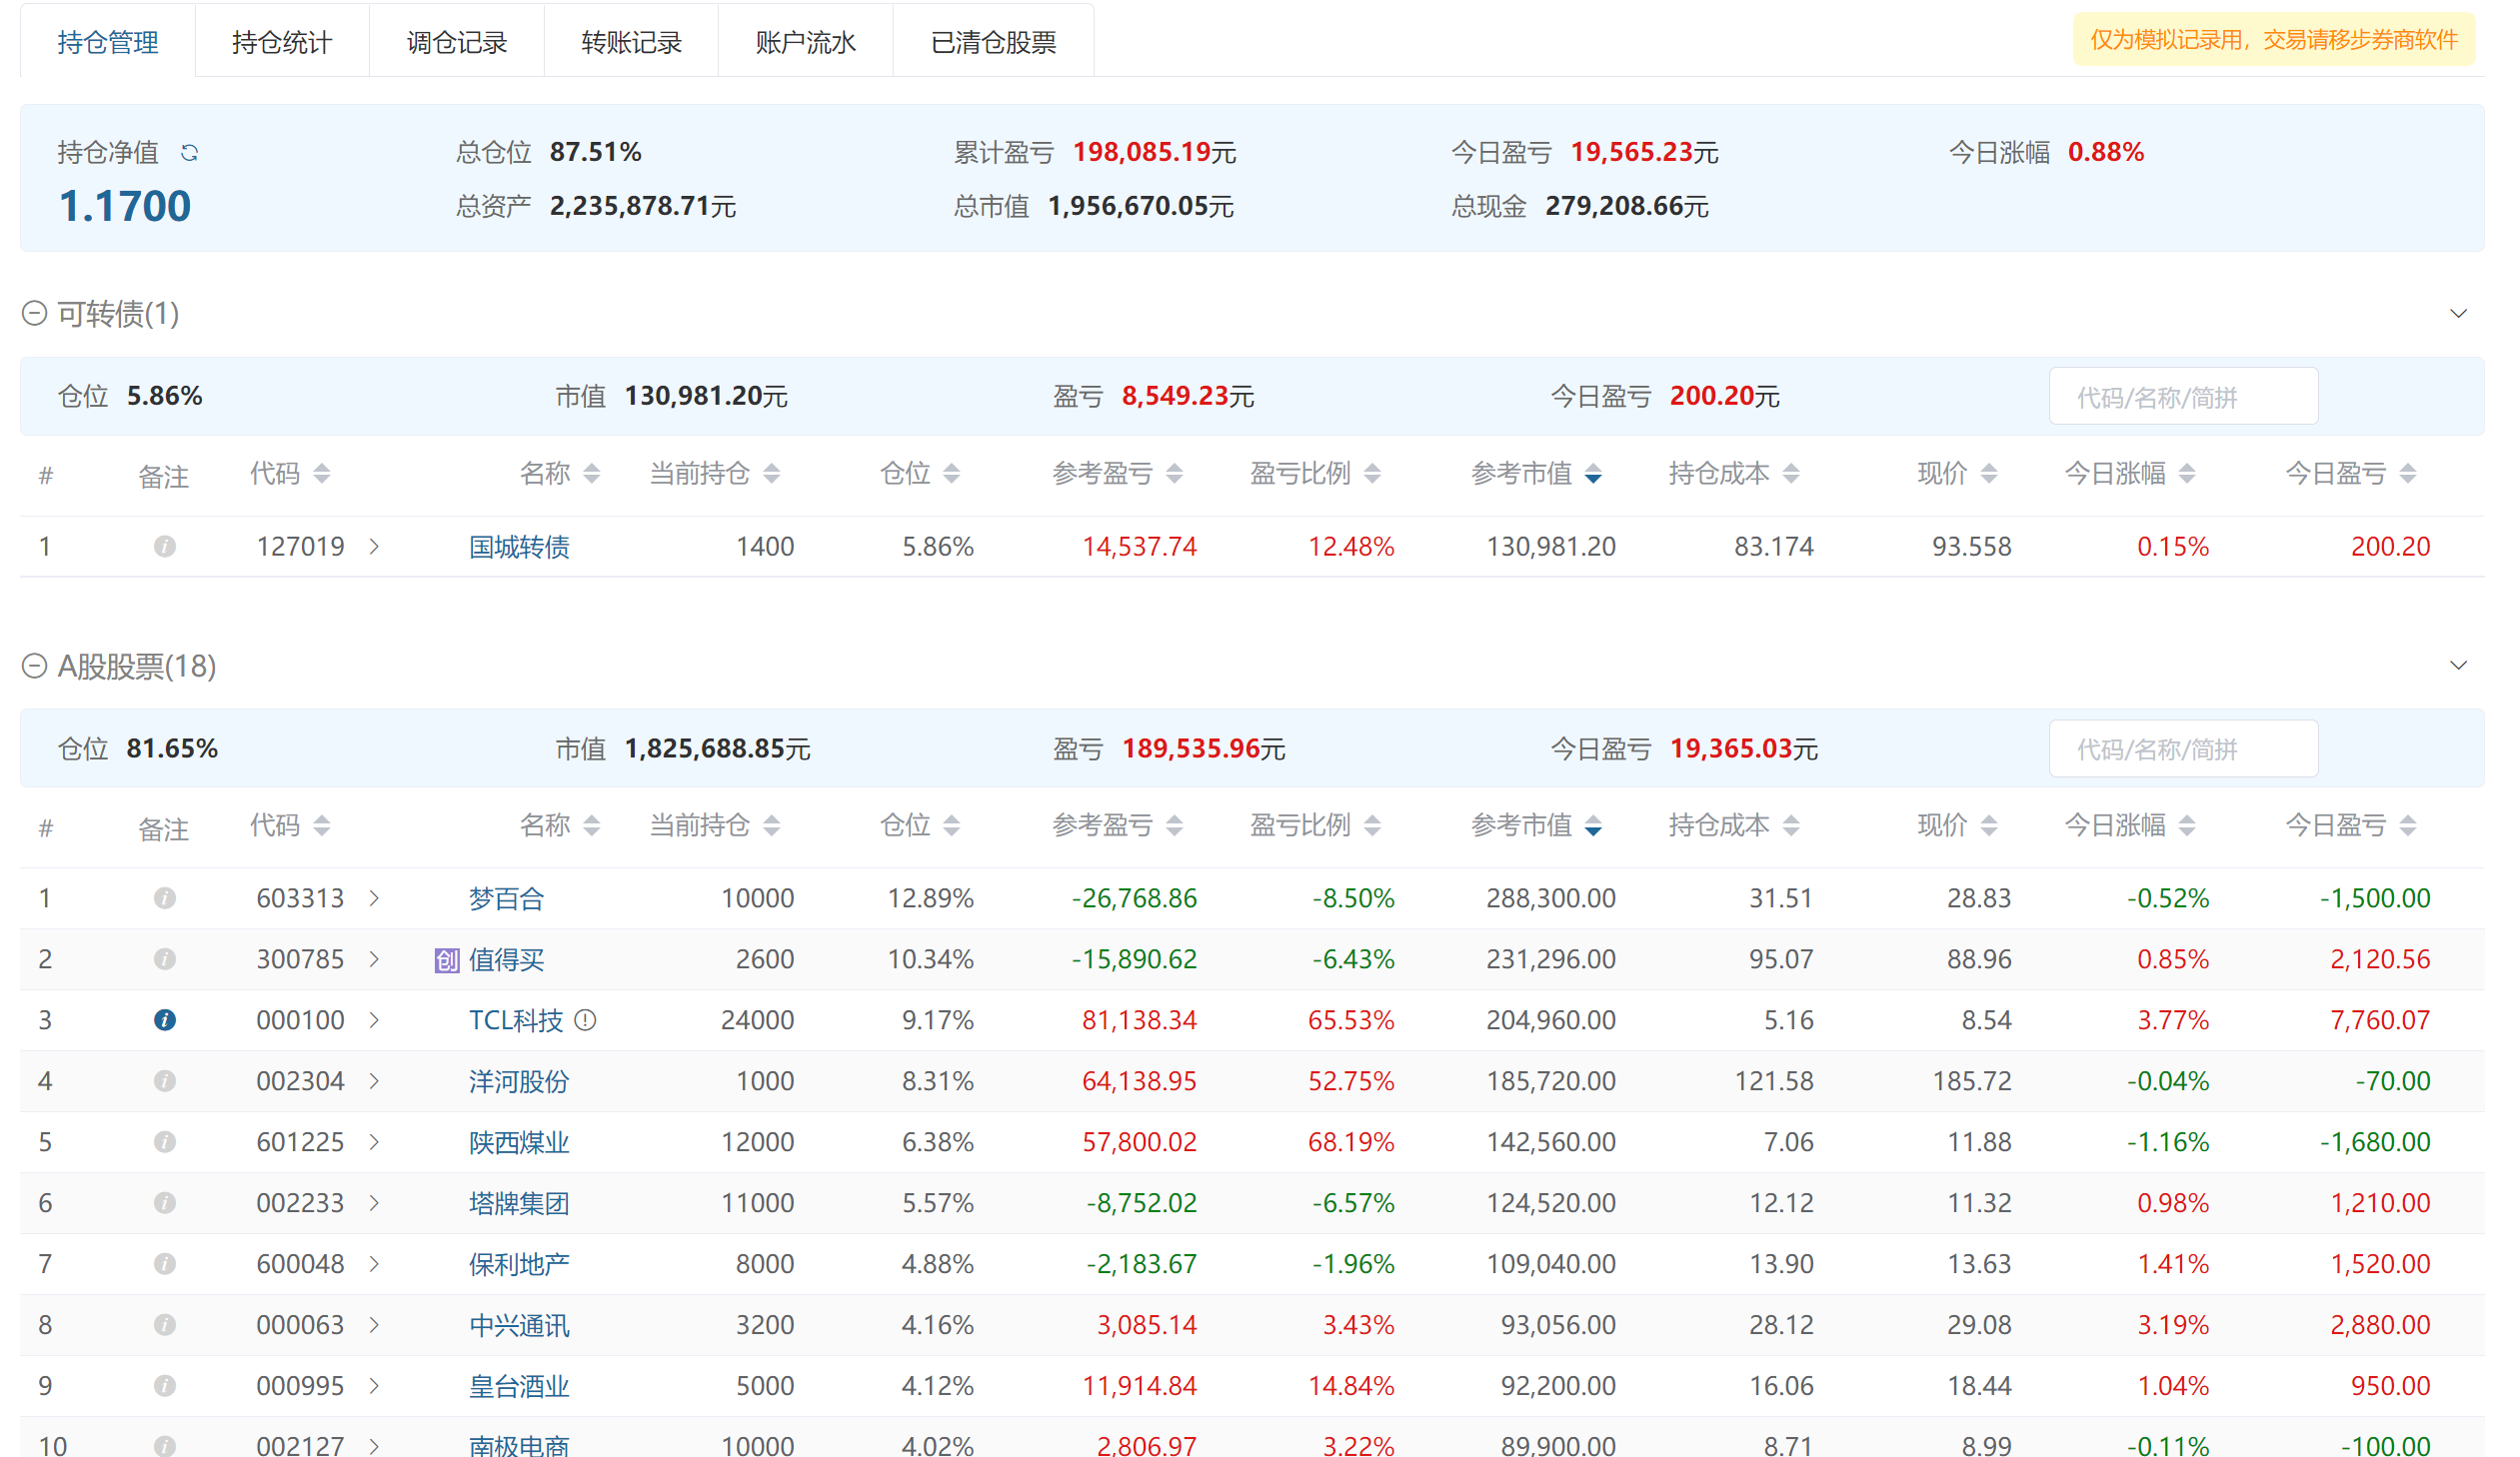2520x1457 pixels.
Task: Click the blue note icon for TCL科技
Action: [165, 1020]
